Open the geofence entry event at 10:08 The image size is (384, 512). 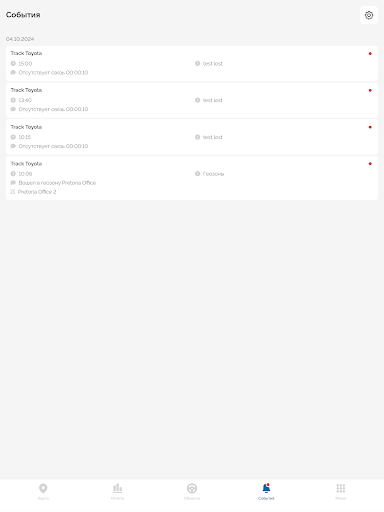click(192, 178)
